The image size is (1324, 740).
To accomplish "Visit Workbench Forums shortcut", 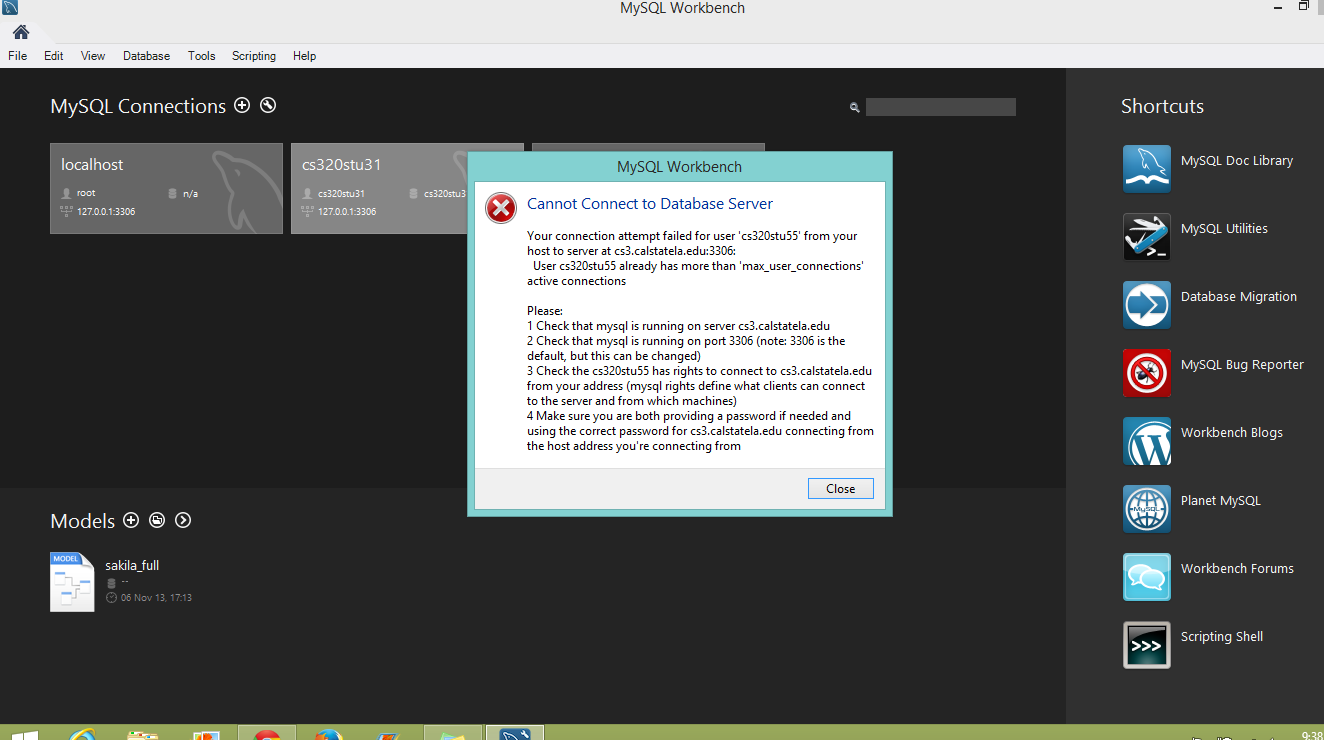I will [x=1236, y=569].
